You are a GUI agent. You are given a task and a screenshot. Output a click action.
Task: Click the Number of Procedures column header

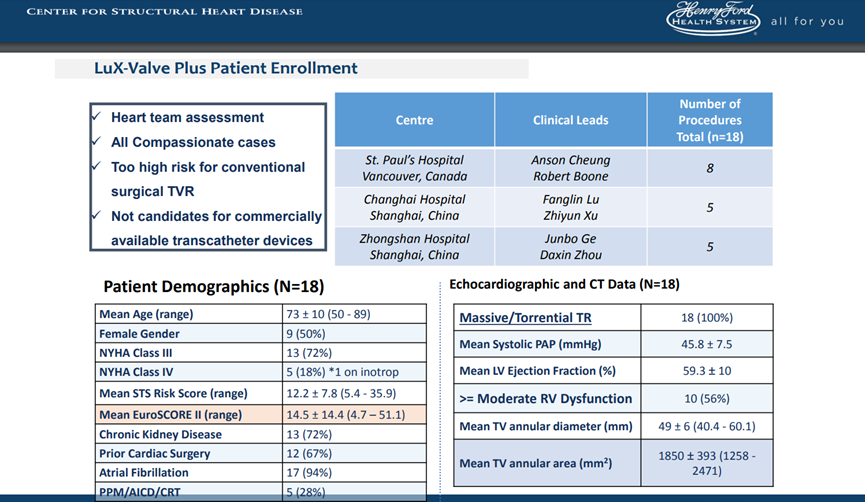pos(709,120)
